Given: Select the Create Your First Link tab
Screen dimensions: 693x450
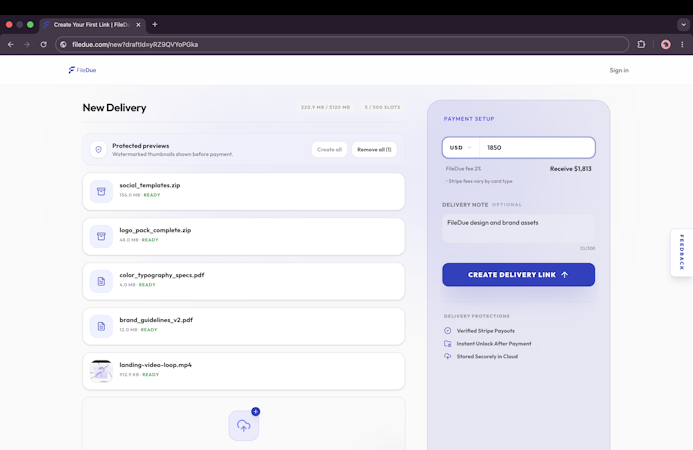Looking at the screenshot, I should [x=92, y=25].
